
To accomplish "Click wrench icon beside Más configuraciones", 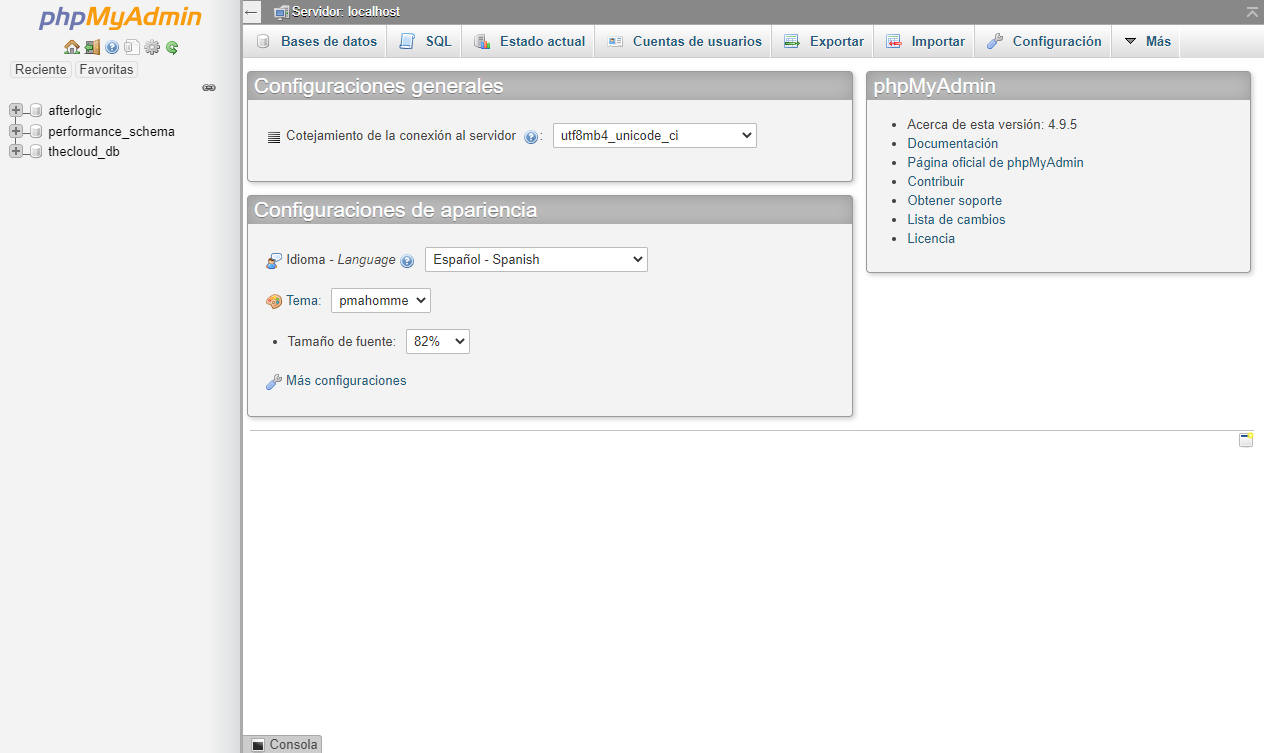I will click(x=274, y=381).
